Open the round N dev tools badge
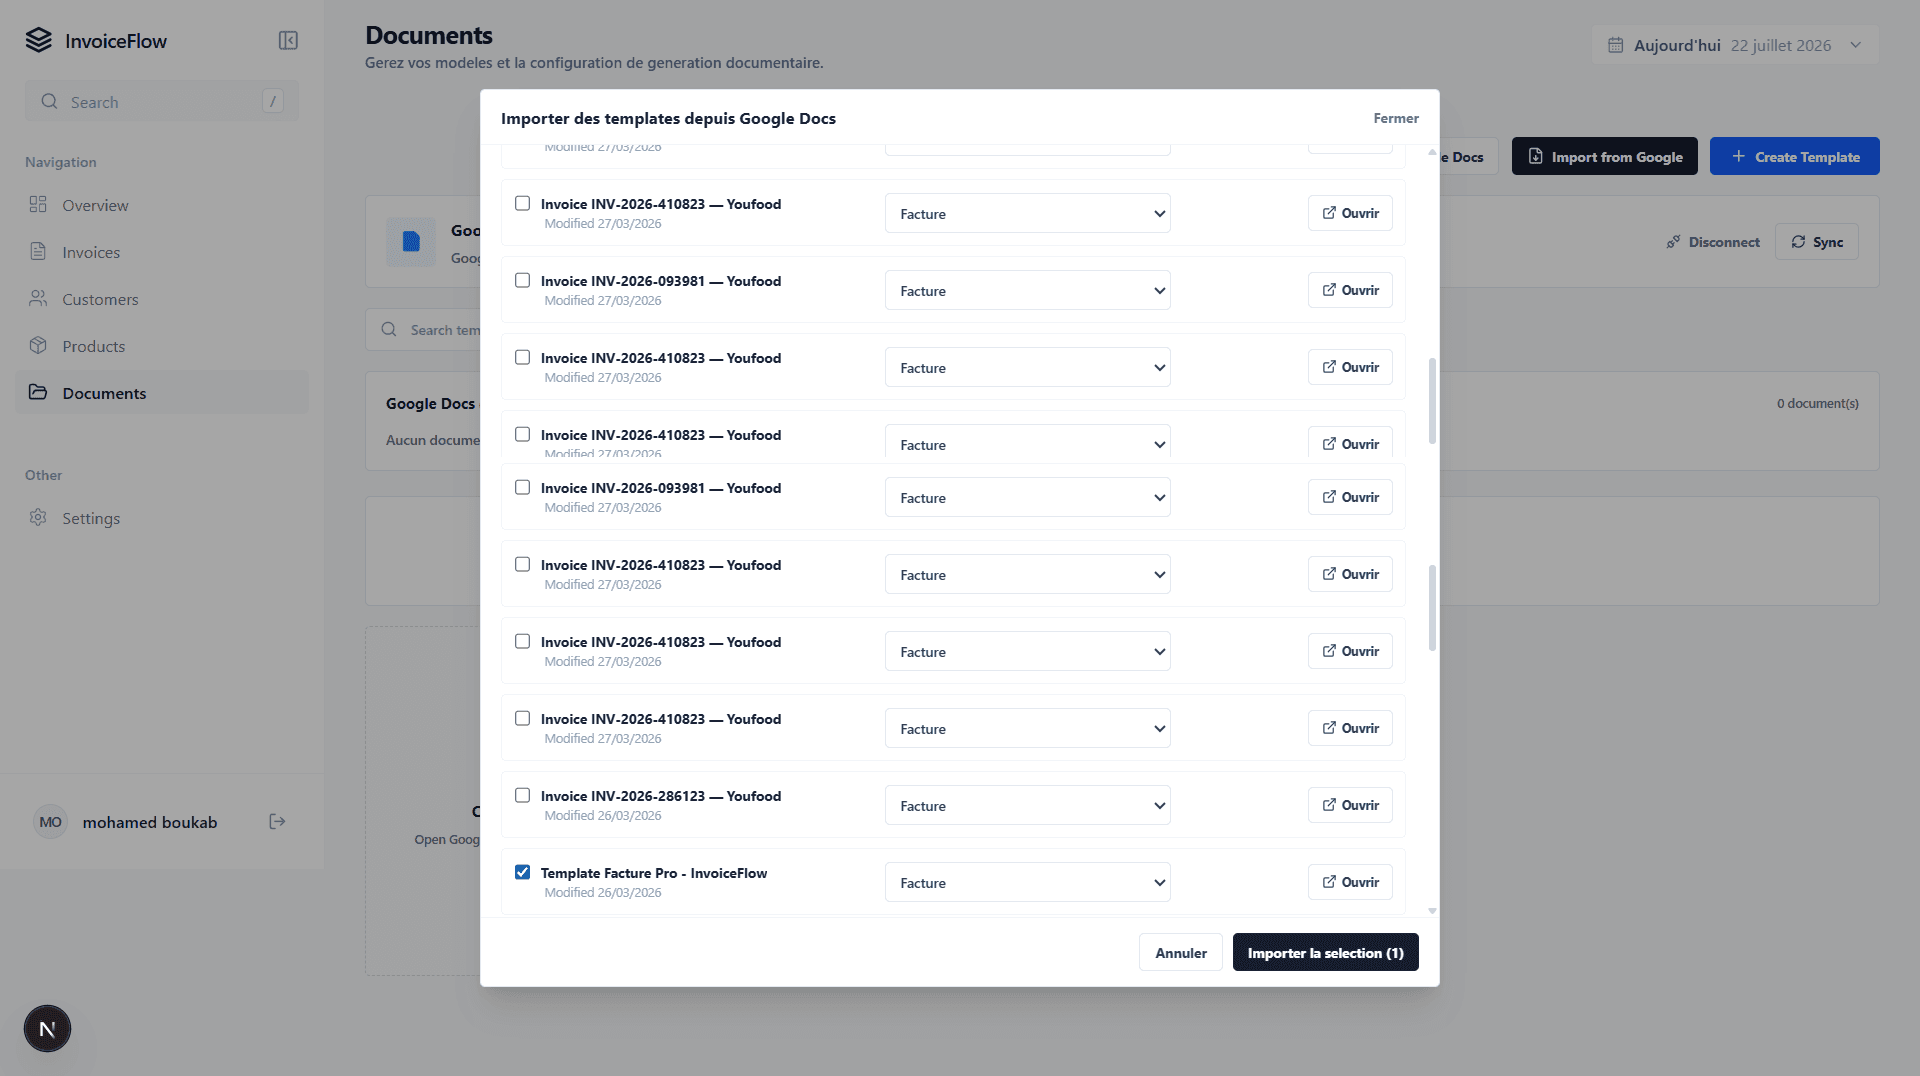 click(x=47, y=1029)
